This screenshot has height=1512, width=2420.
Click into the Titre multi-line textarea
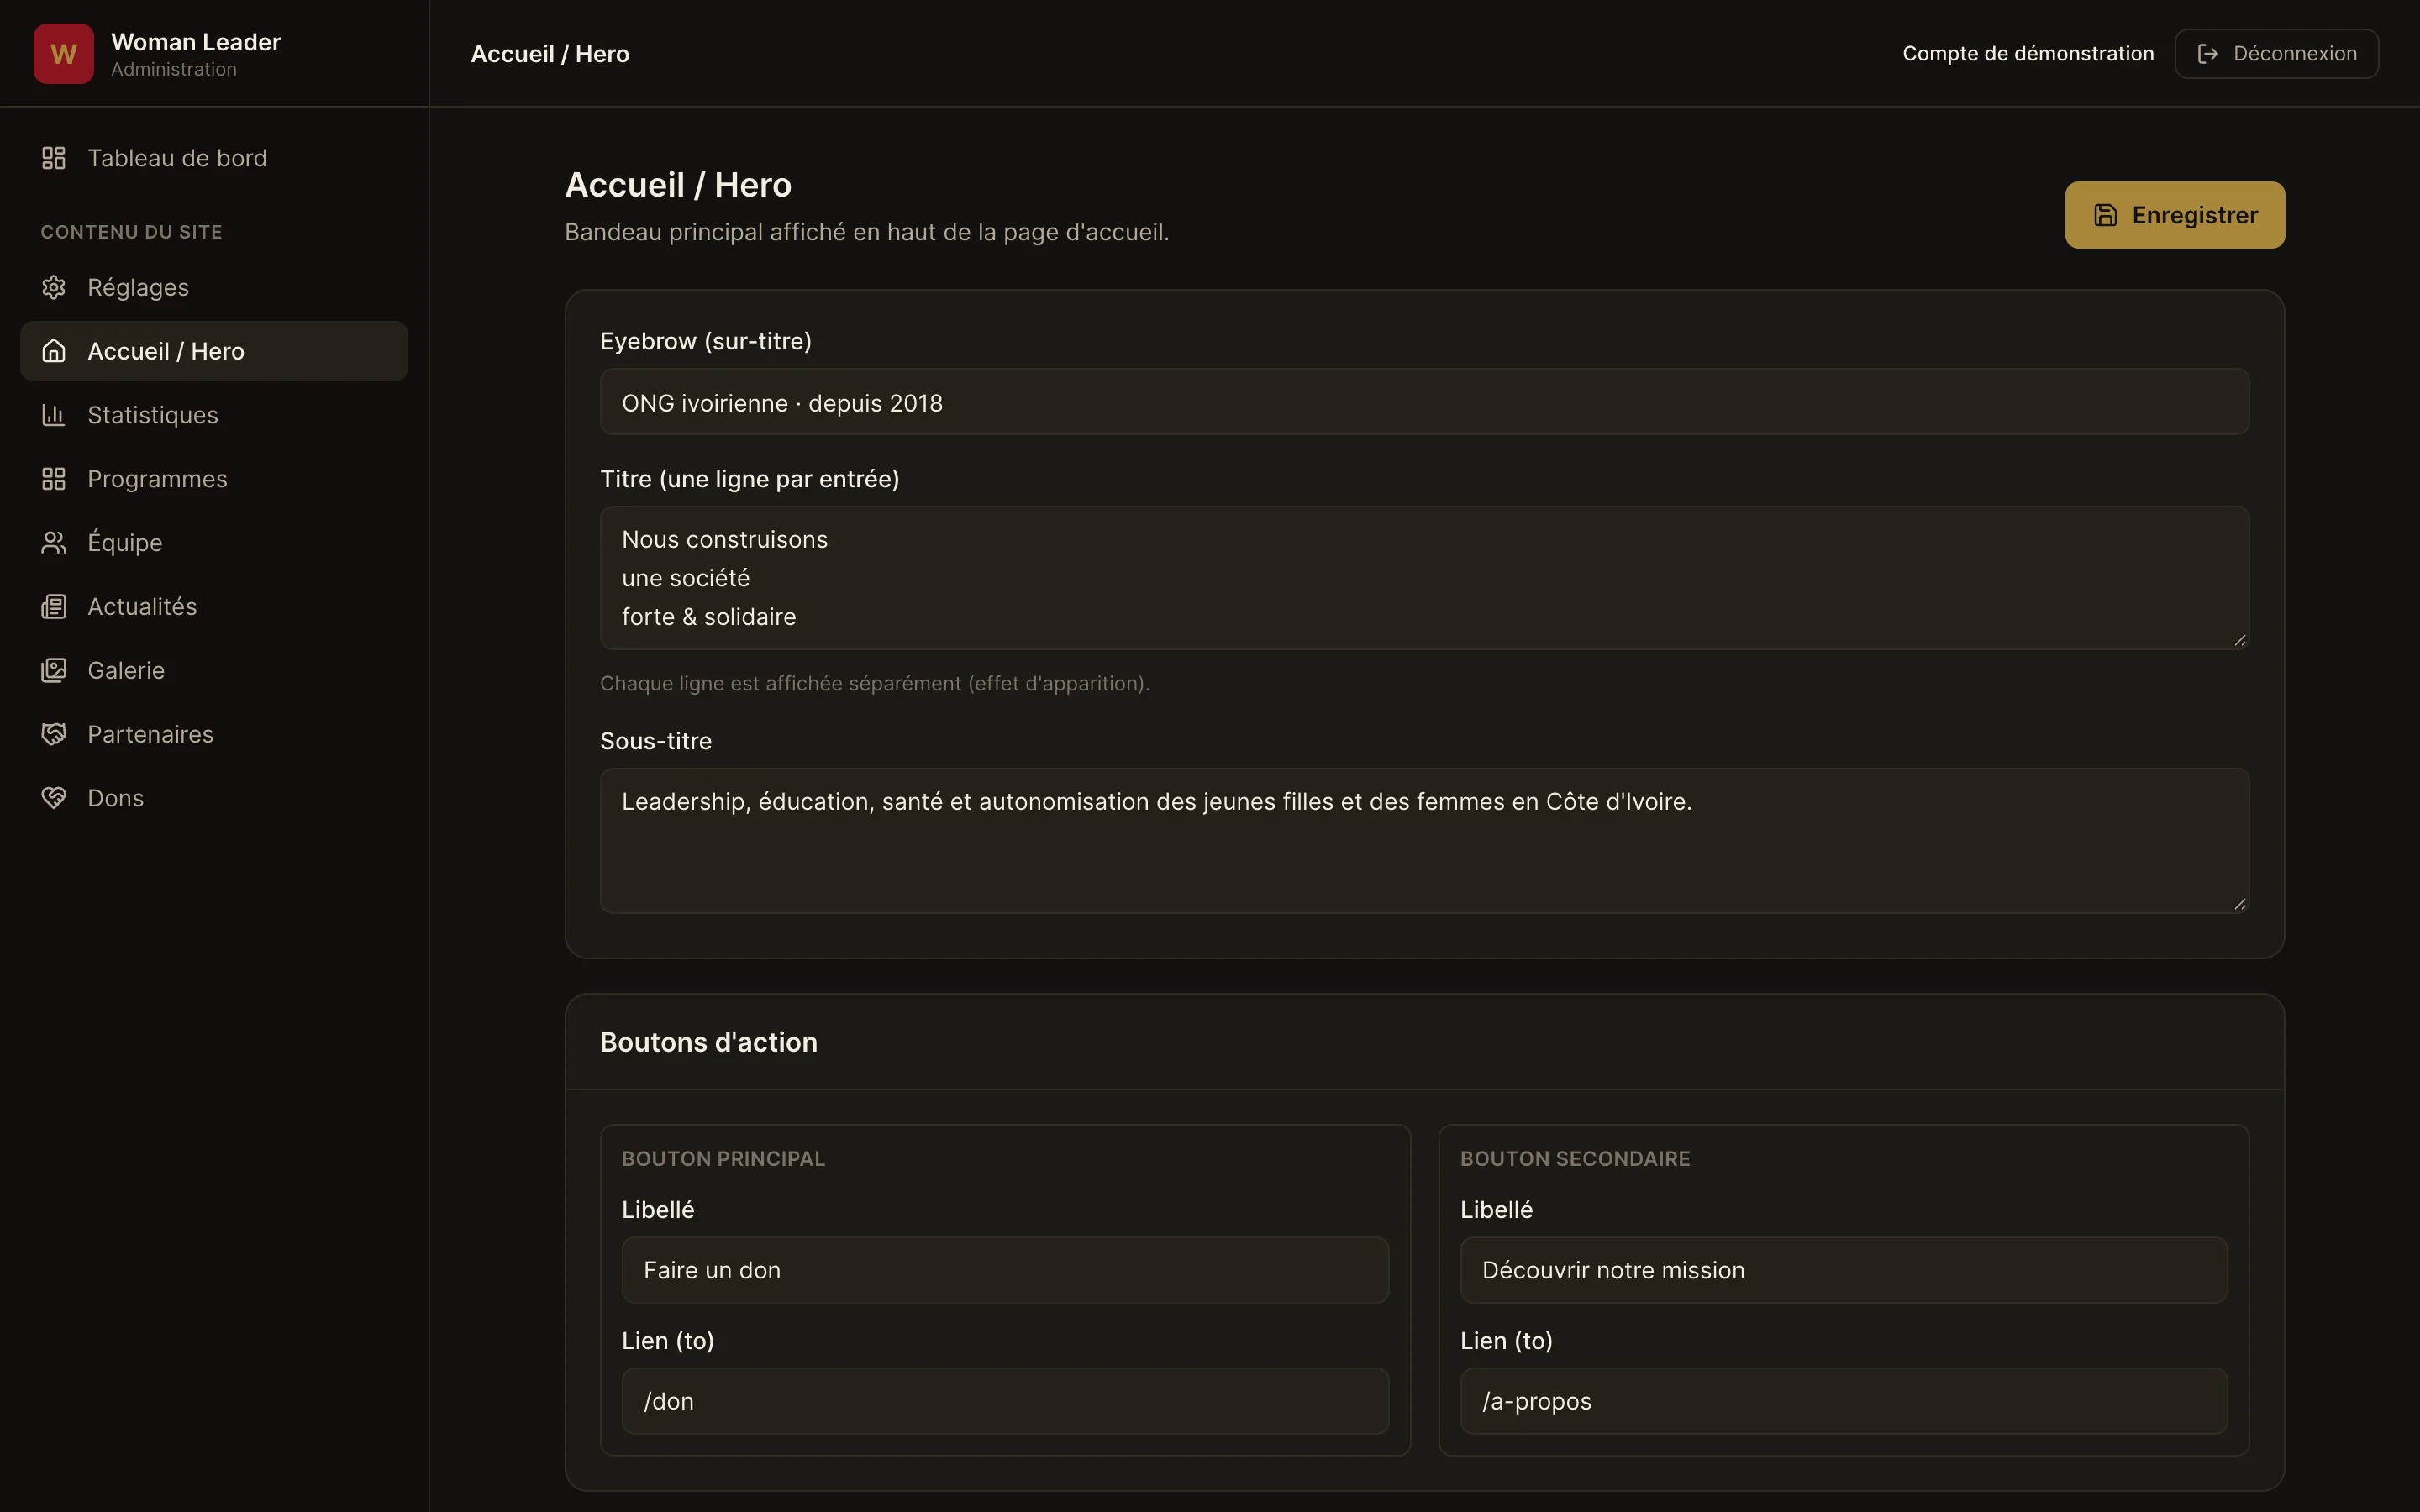pos(1424,578)
